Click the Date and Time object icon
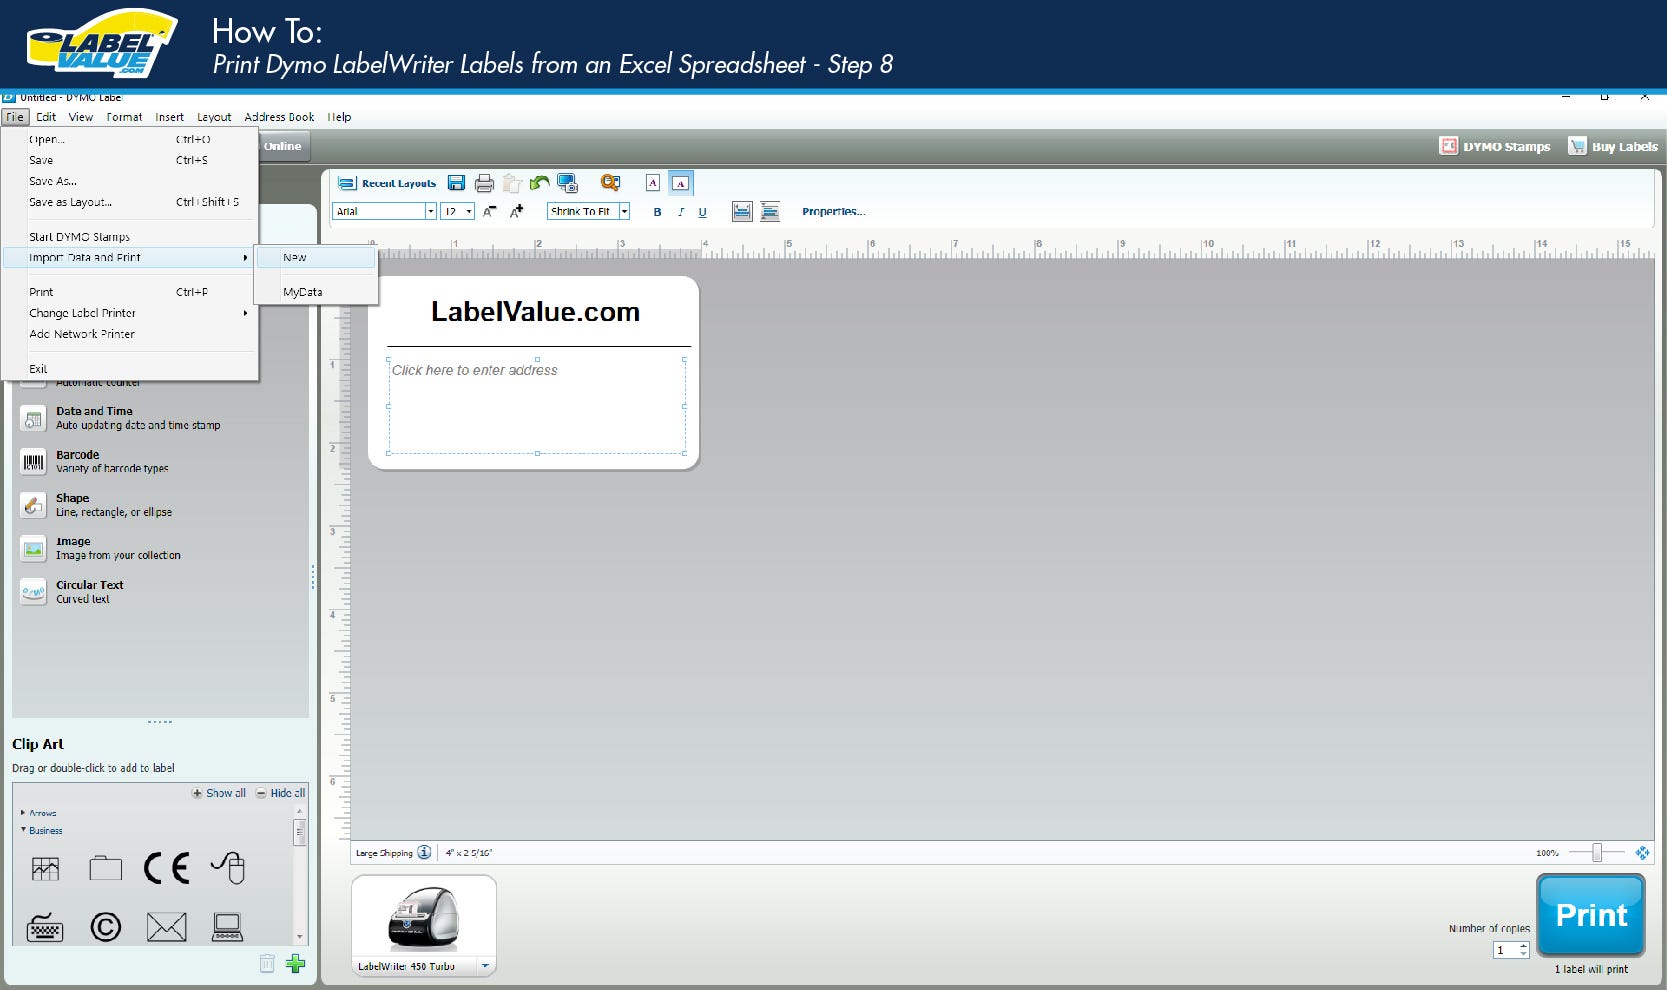Viewport: 1667px width, 990px height. [33, 418]
